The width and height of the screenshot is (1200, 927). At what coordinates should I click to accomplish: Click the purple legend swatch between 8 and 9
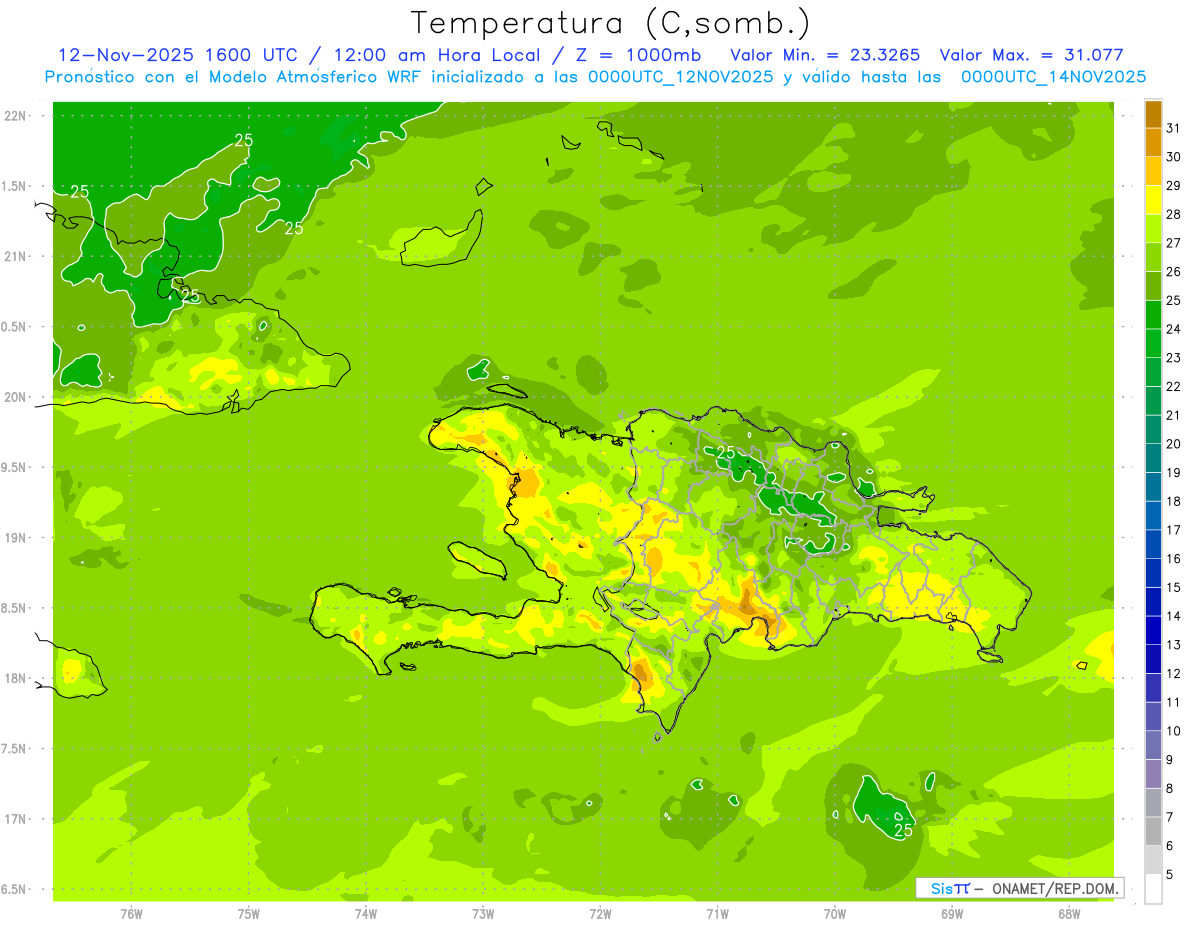pyautogui.click(x=1153, y=774)
